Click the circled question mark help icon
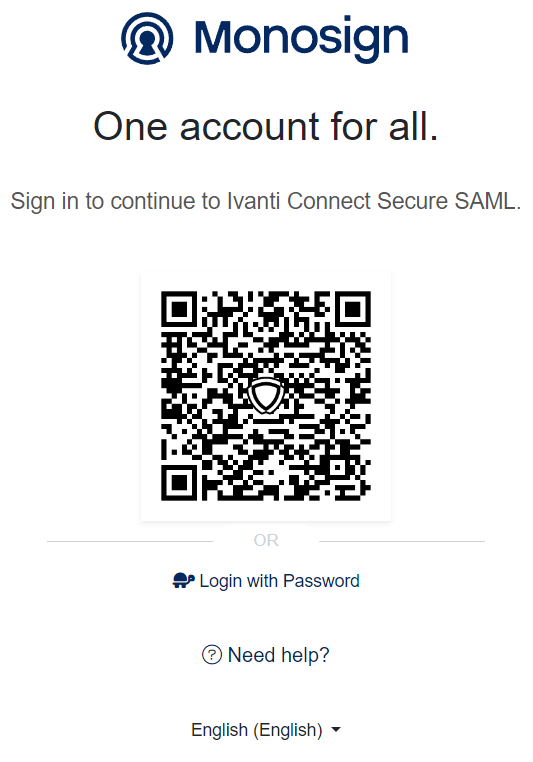Viewport: 533px width, 762px height. tap(212, 655)
